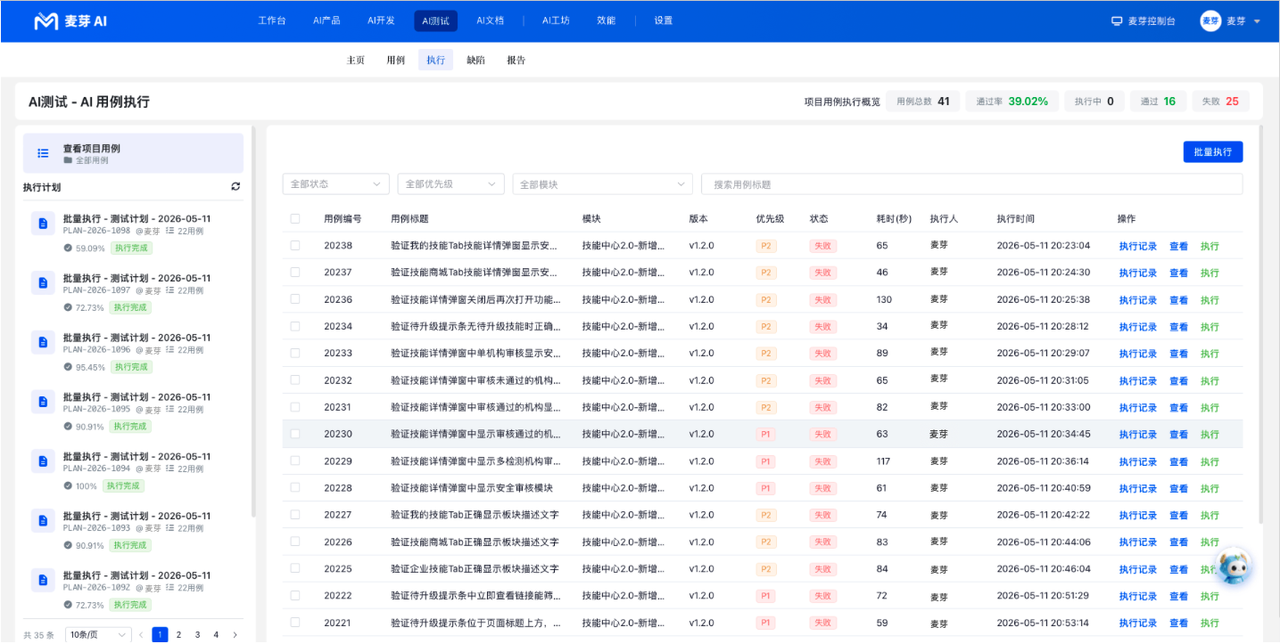The height and width of the screenshot is (644, 1280).
Task: Click the document icon of PLAN-2026-1092
Action: point(42,580)
